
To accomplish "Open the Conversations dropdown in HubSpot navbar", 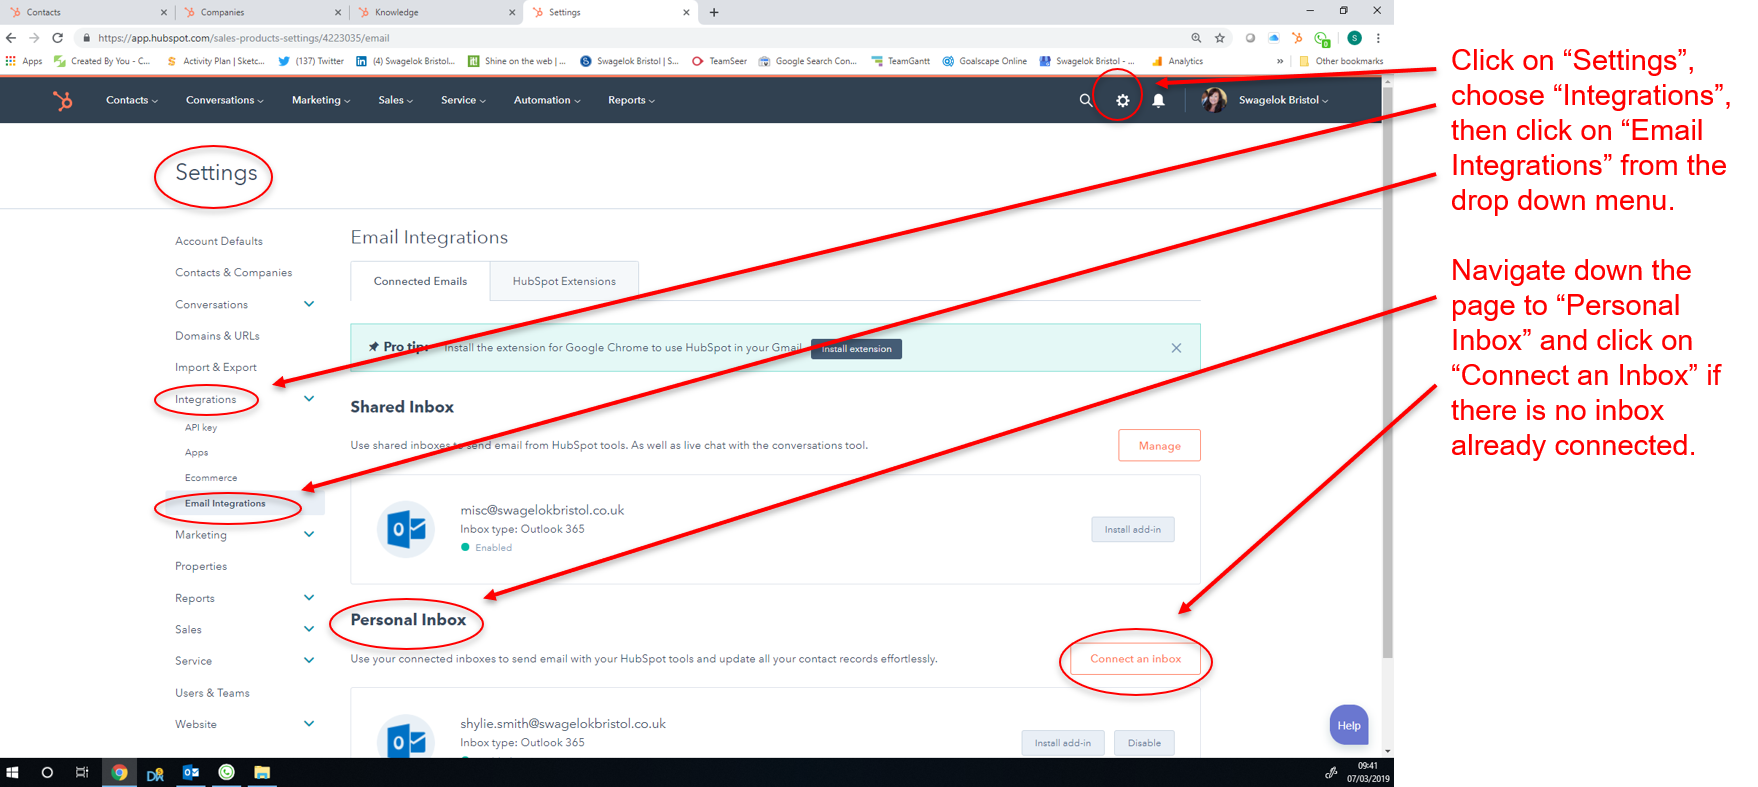I will point(225,100).
